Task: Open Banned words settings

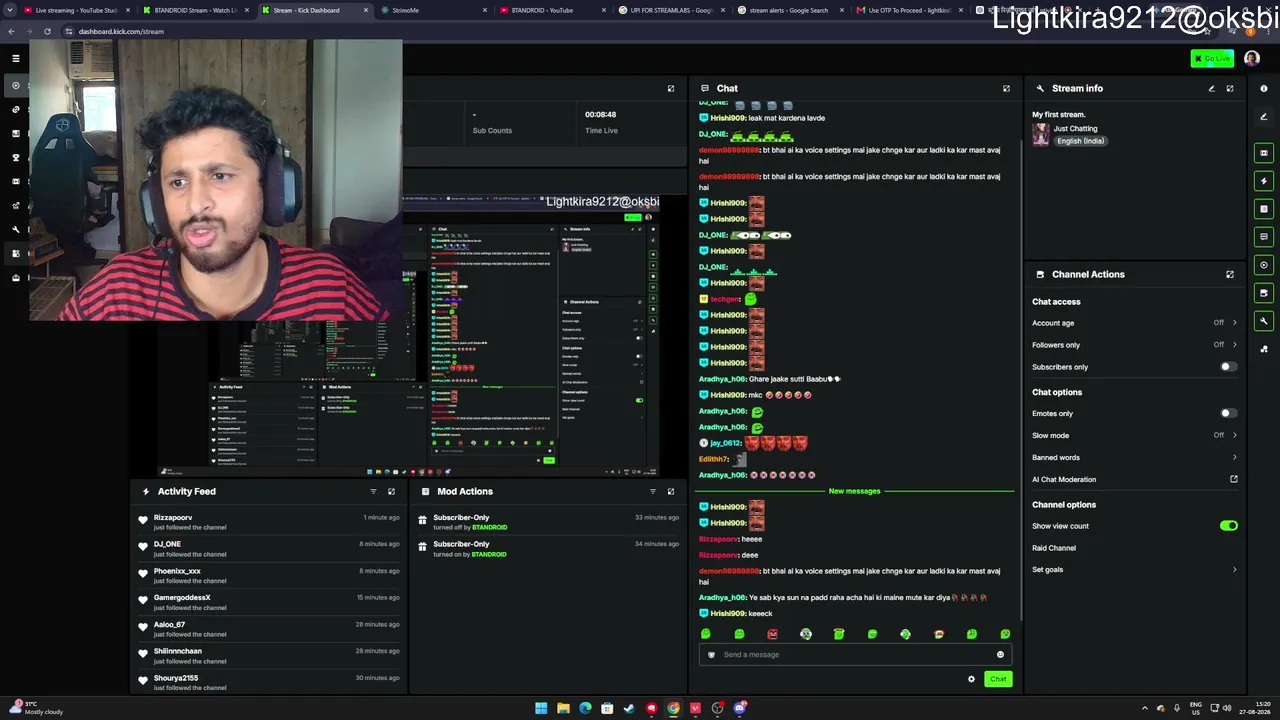Action: (1135, 457)
